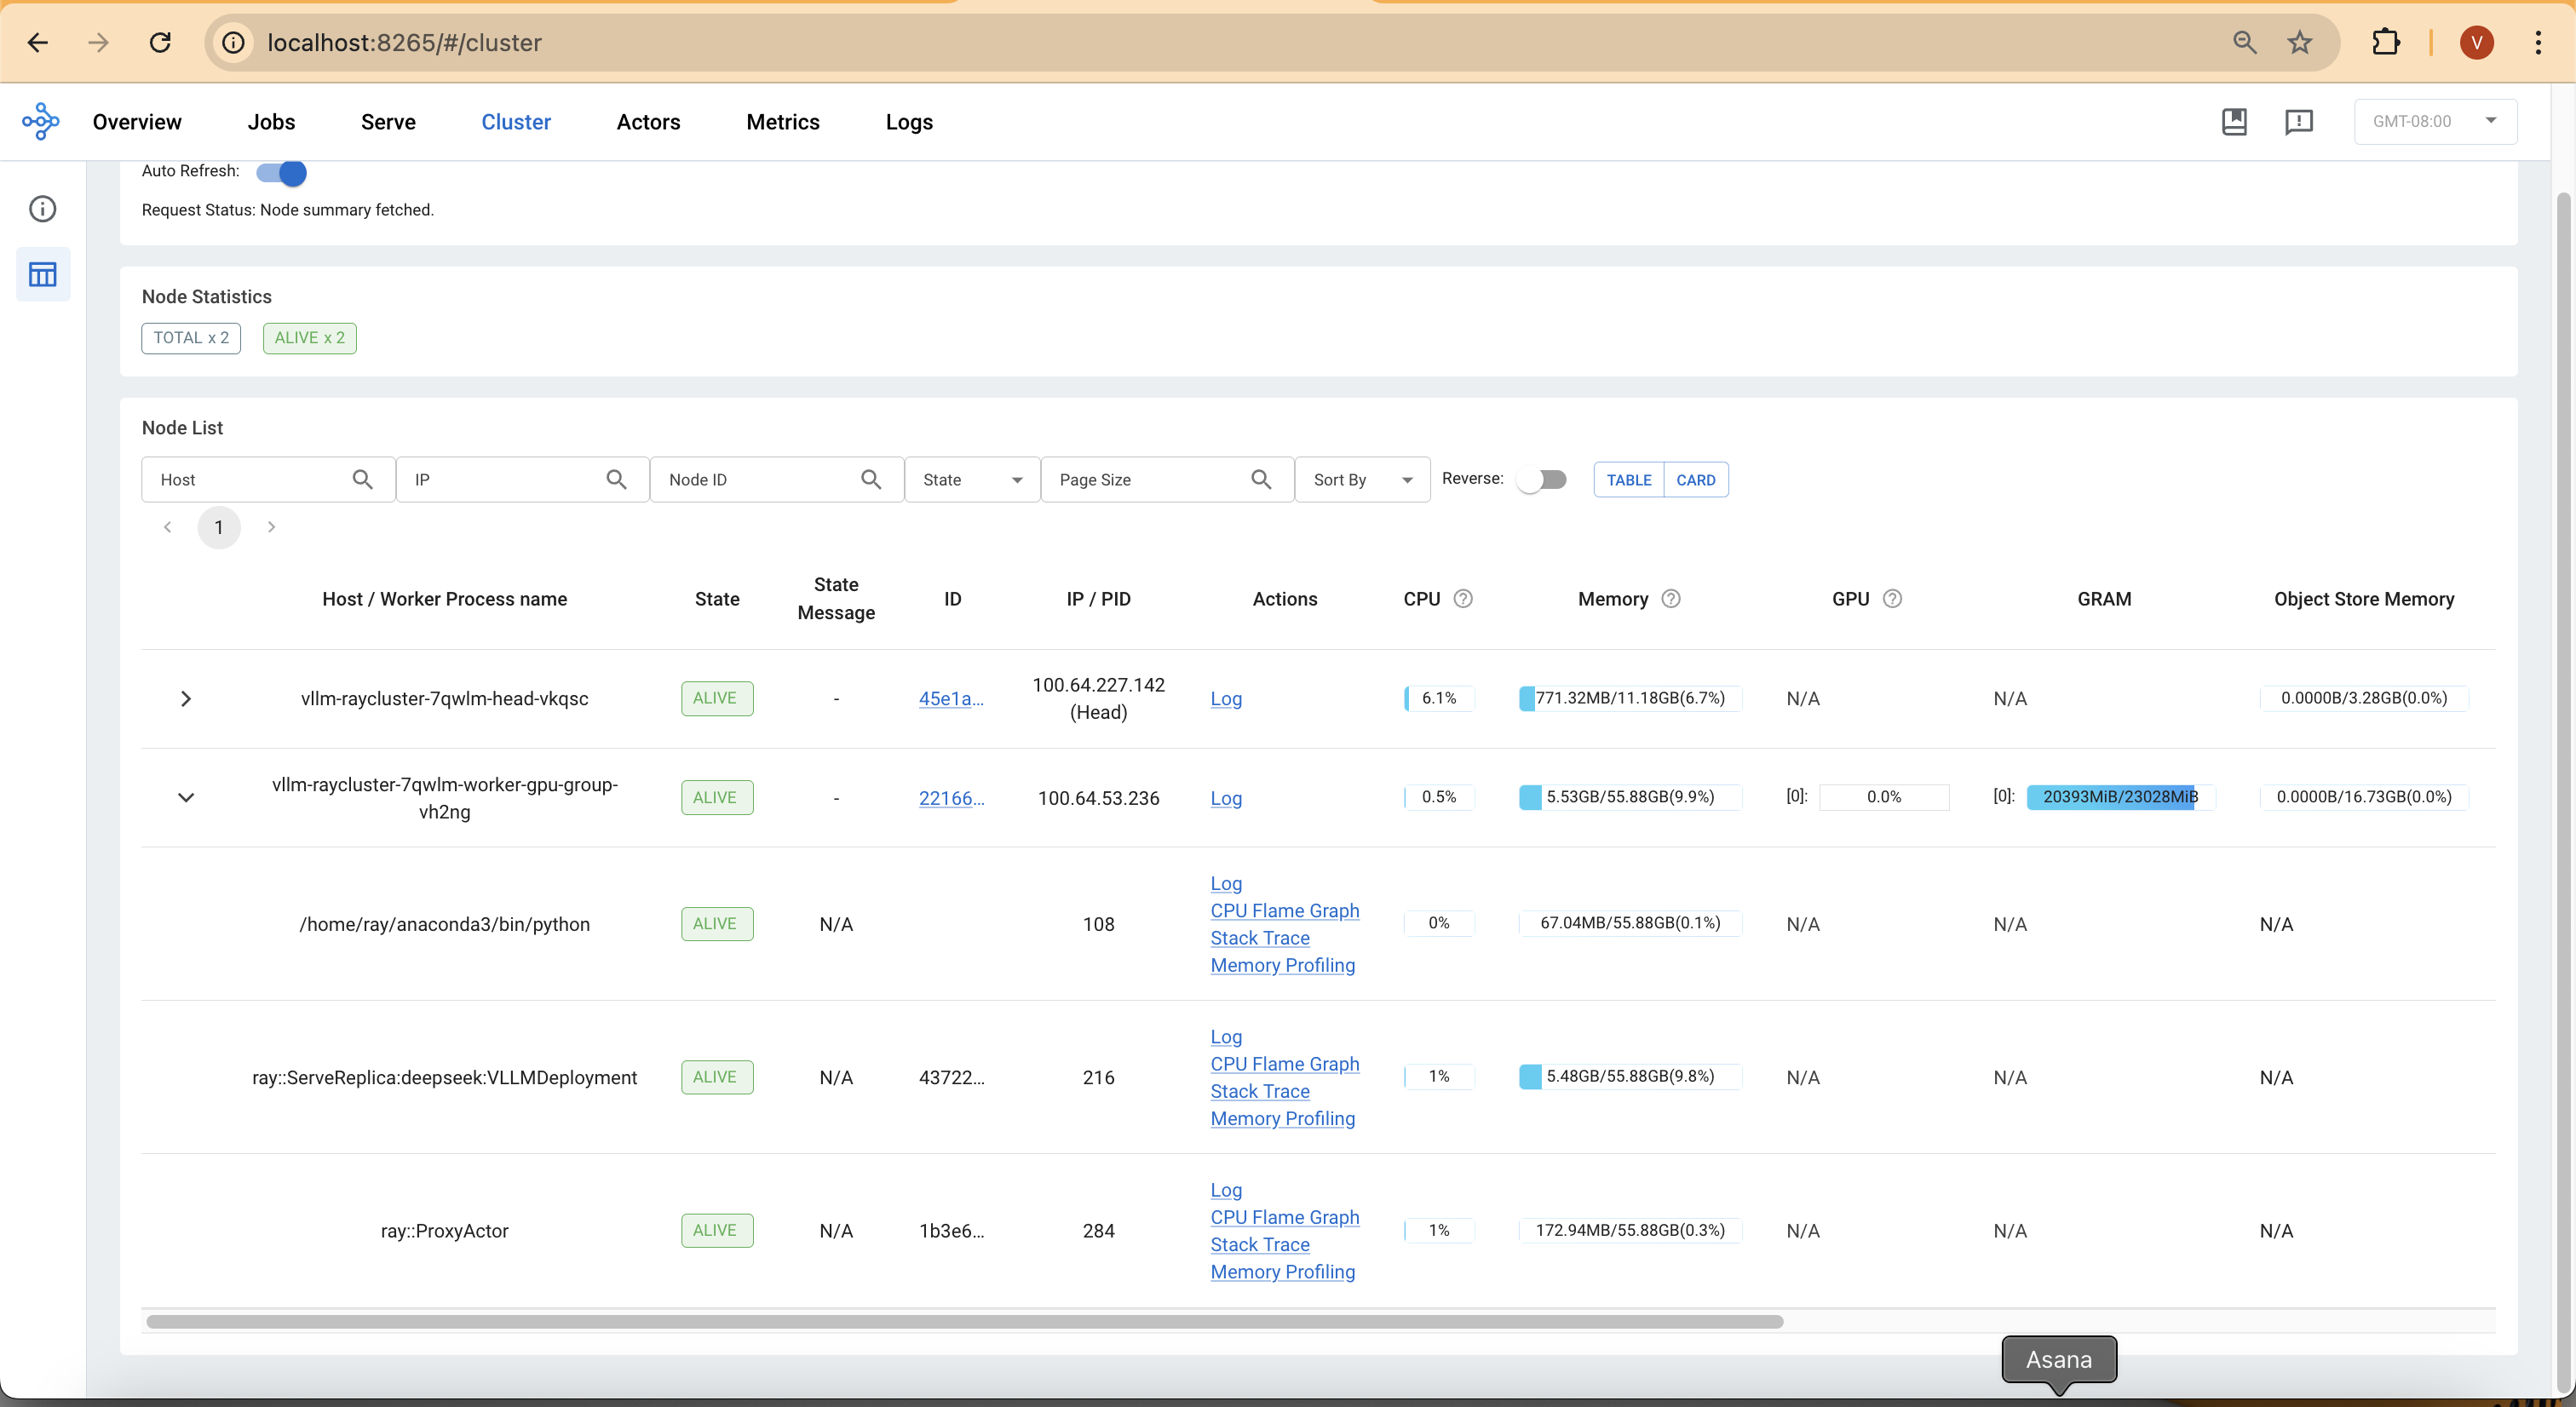The image size is (2576, 1407).
Task: Click the CPU column help icon
Action: click(x=1463, y=599)
